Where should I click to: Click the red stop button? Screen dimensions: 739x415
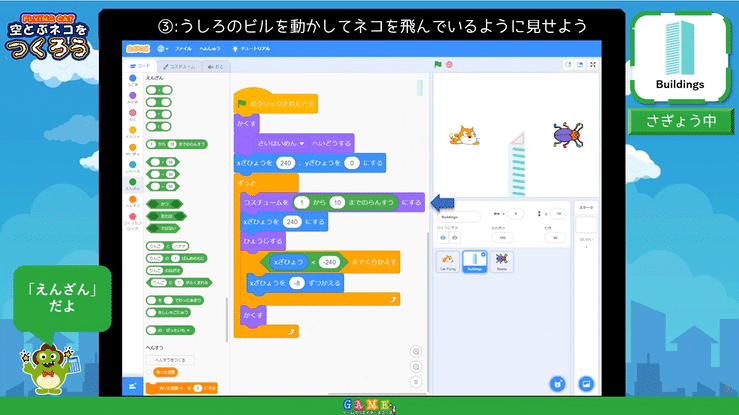pyautogui.click(x=449, y=65)
